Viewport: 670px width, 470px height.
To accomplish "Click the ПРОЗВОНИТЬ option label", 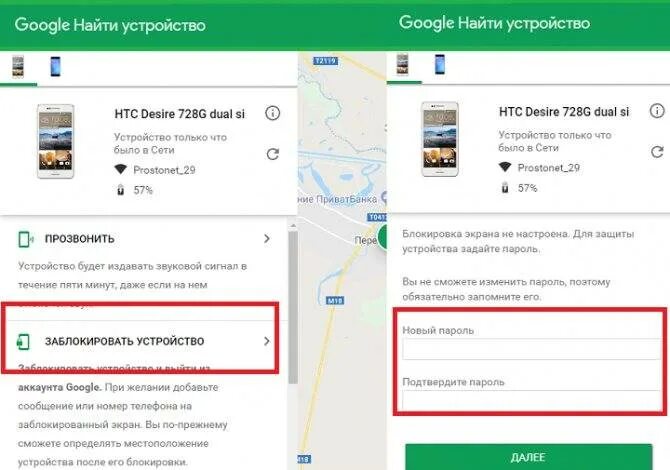I will [x=80, y=239].
